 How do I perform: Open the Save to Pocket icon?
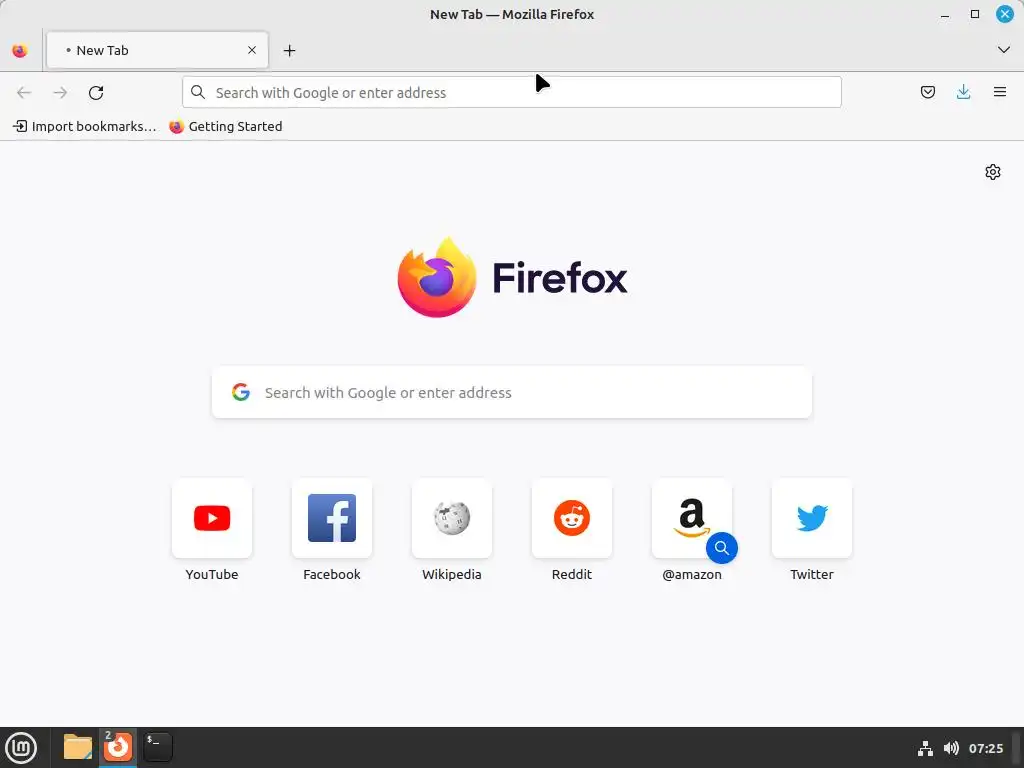927,92
